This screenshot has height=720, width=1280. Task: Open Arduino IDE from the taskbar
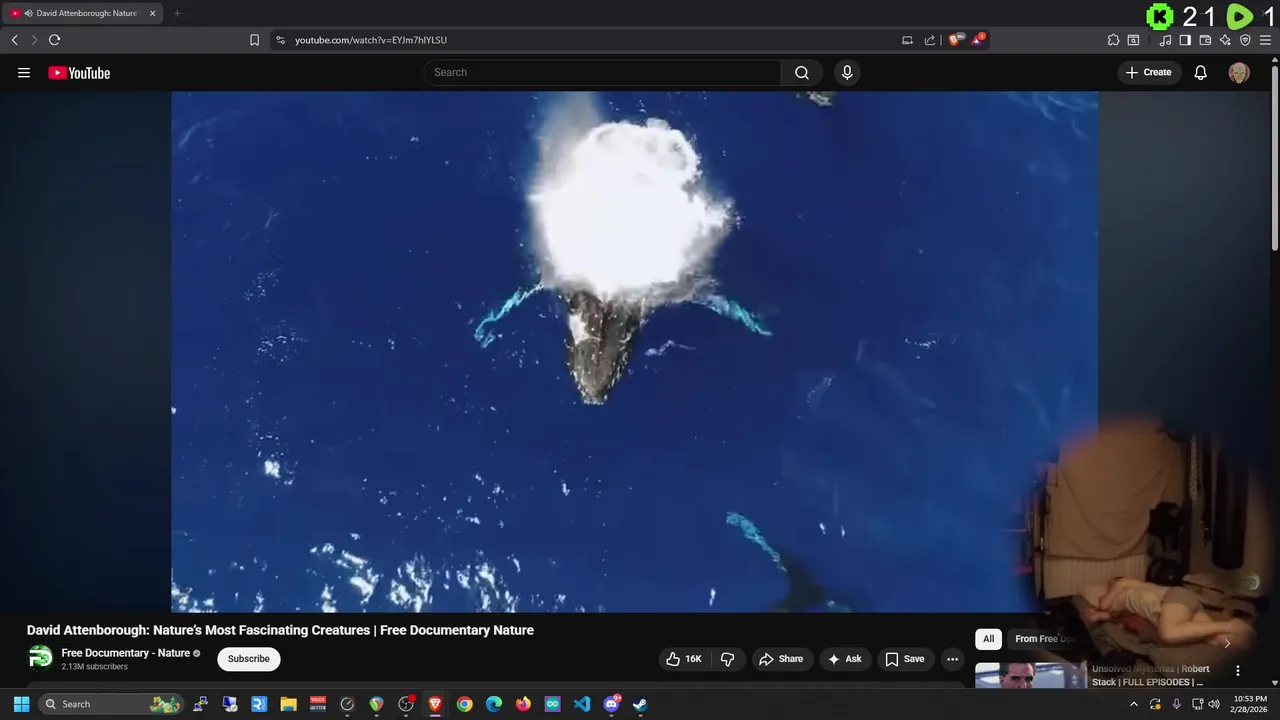tap(552, 704)
